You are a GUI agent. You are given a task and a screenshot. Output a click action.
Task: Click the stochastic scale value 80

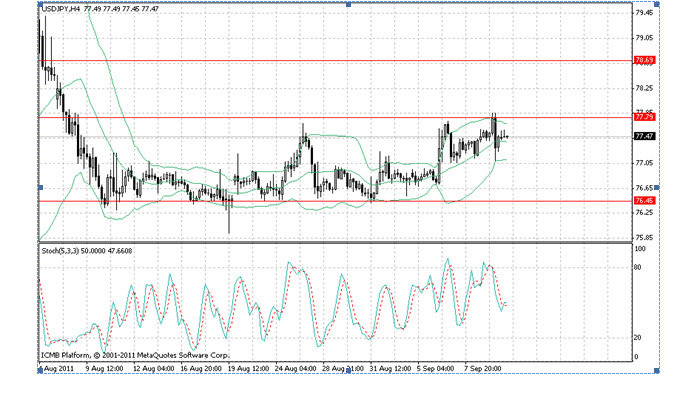click(x=637, y=267)
